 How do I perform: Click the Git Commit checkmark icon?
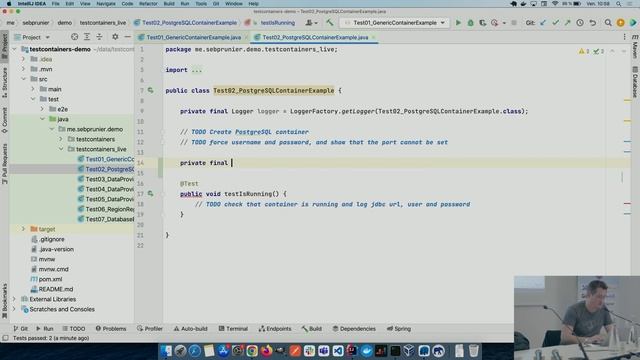click(x=555, y=23)
